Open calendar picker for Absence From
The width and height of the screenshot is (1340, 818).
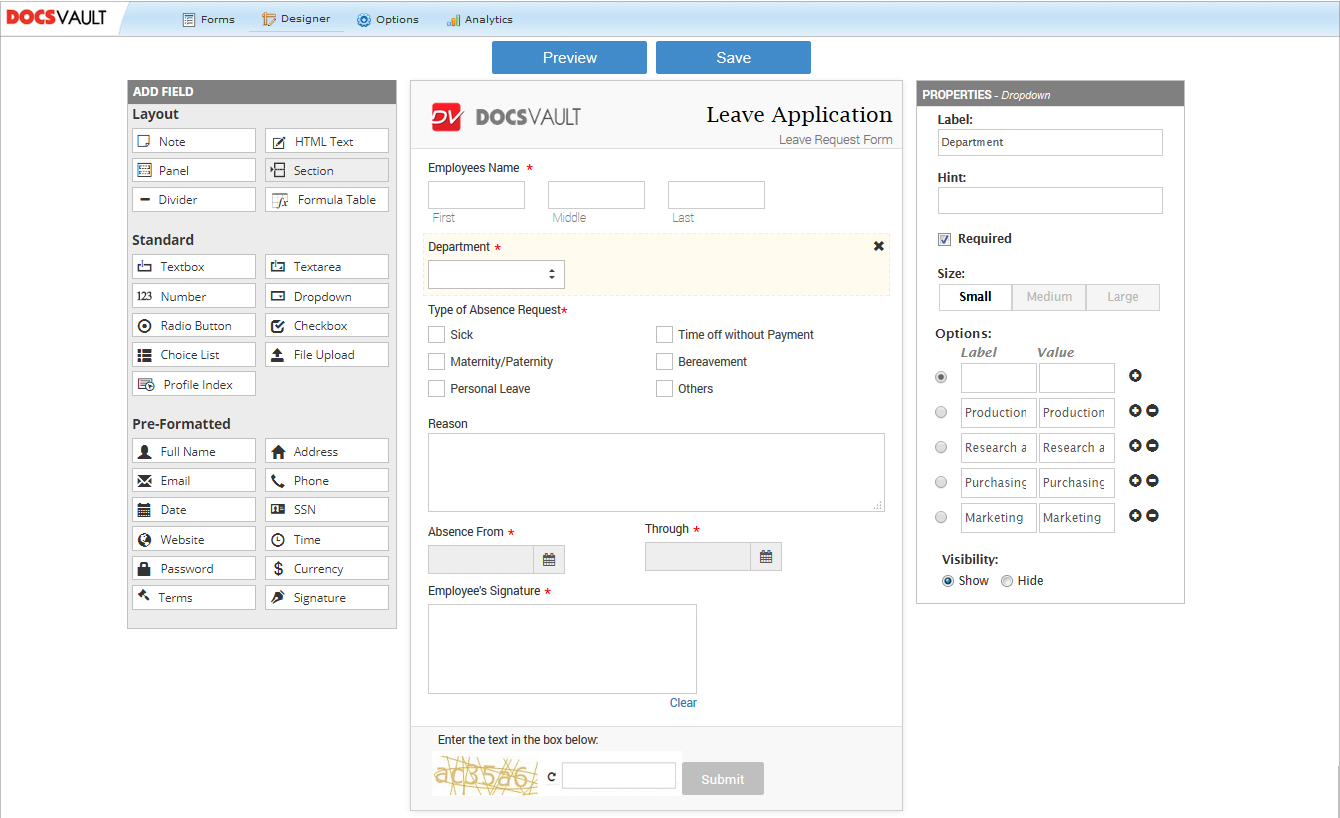(x=549, y=560)
